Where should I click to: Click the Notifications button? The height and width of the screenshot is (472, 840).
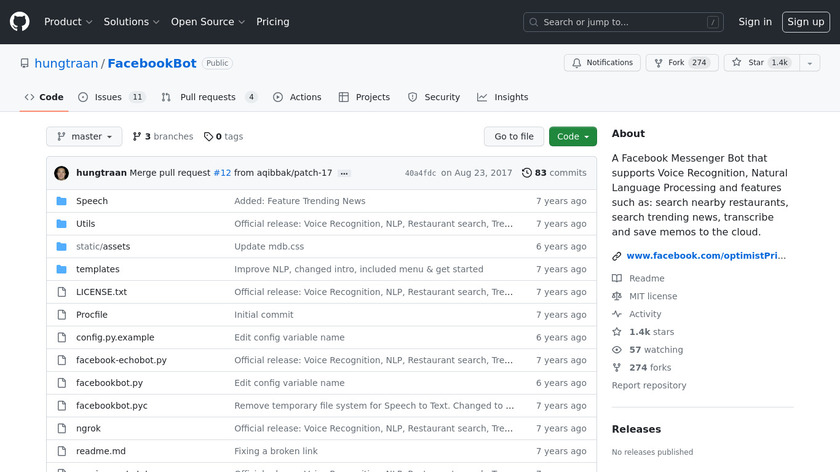[602, 63]
